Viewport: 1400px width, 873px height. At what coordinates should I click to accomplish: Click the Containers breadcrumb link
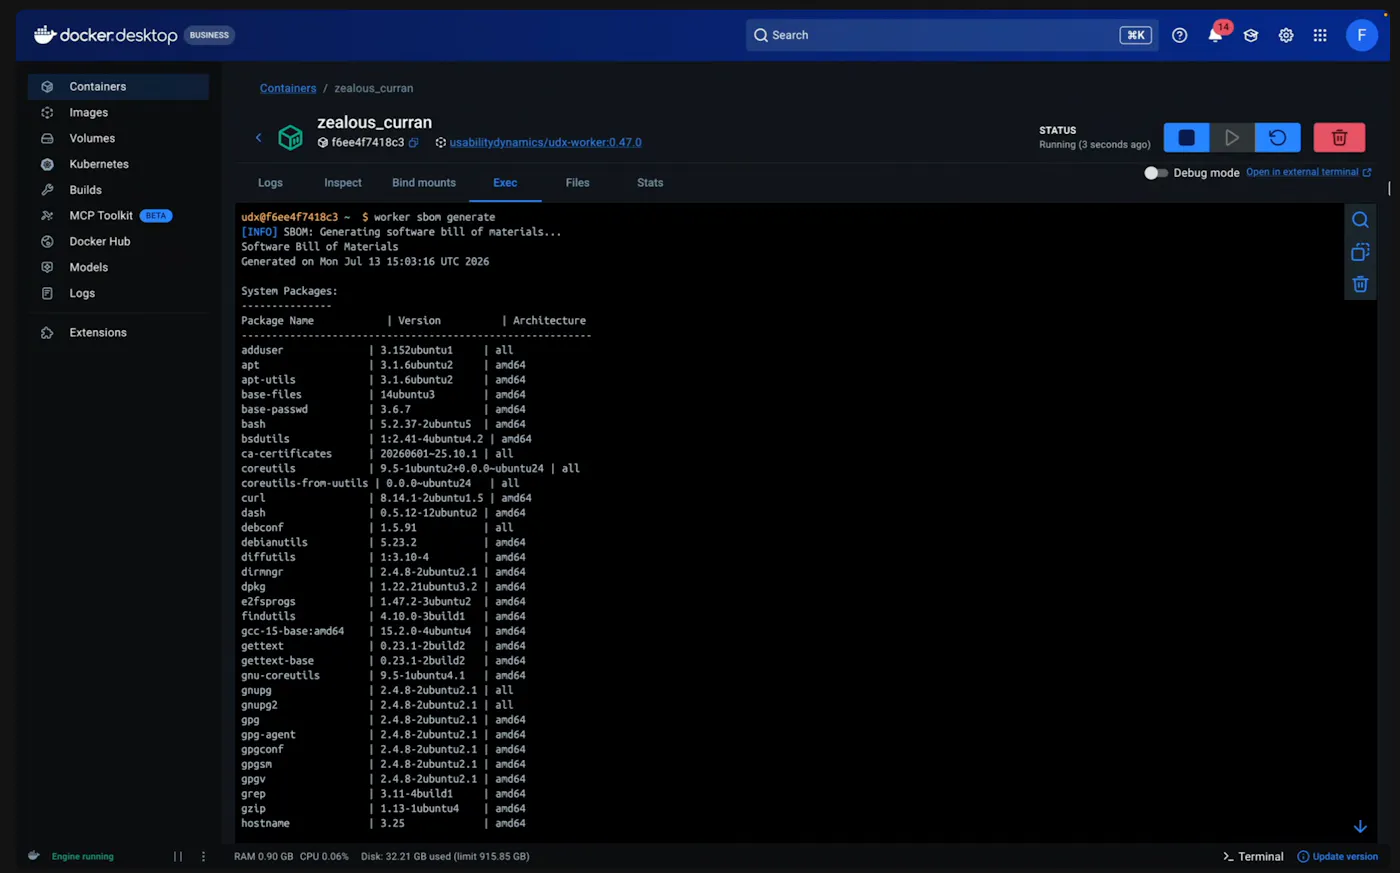(x=288, y=88)
